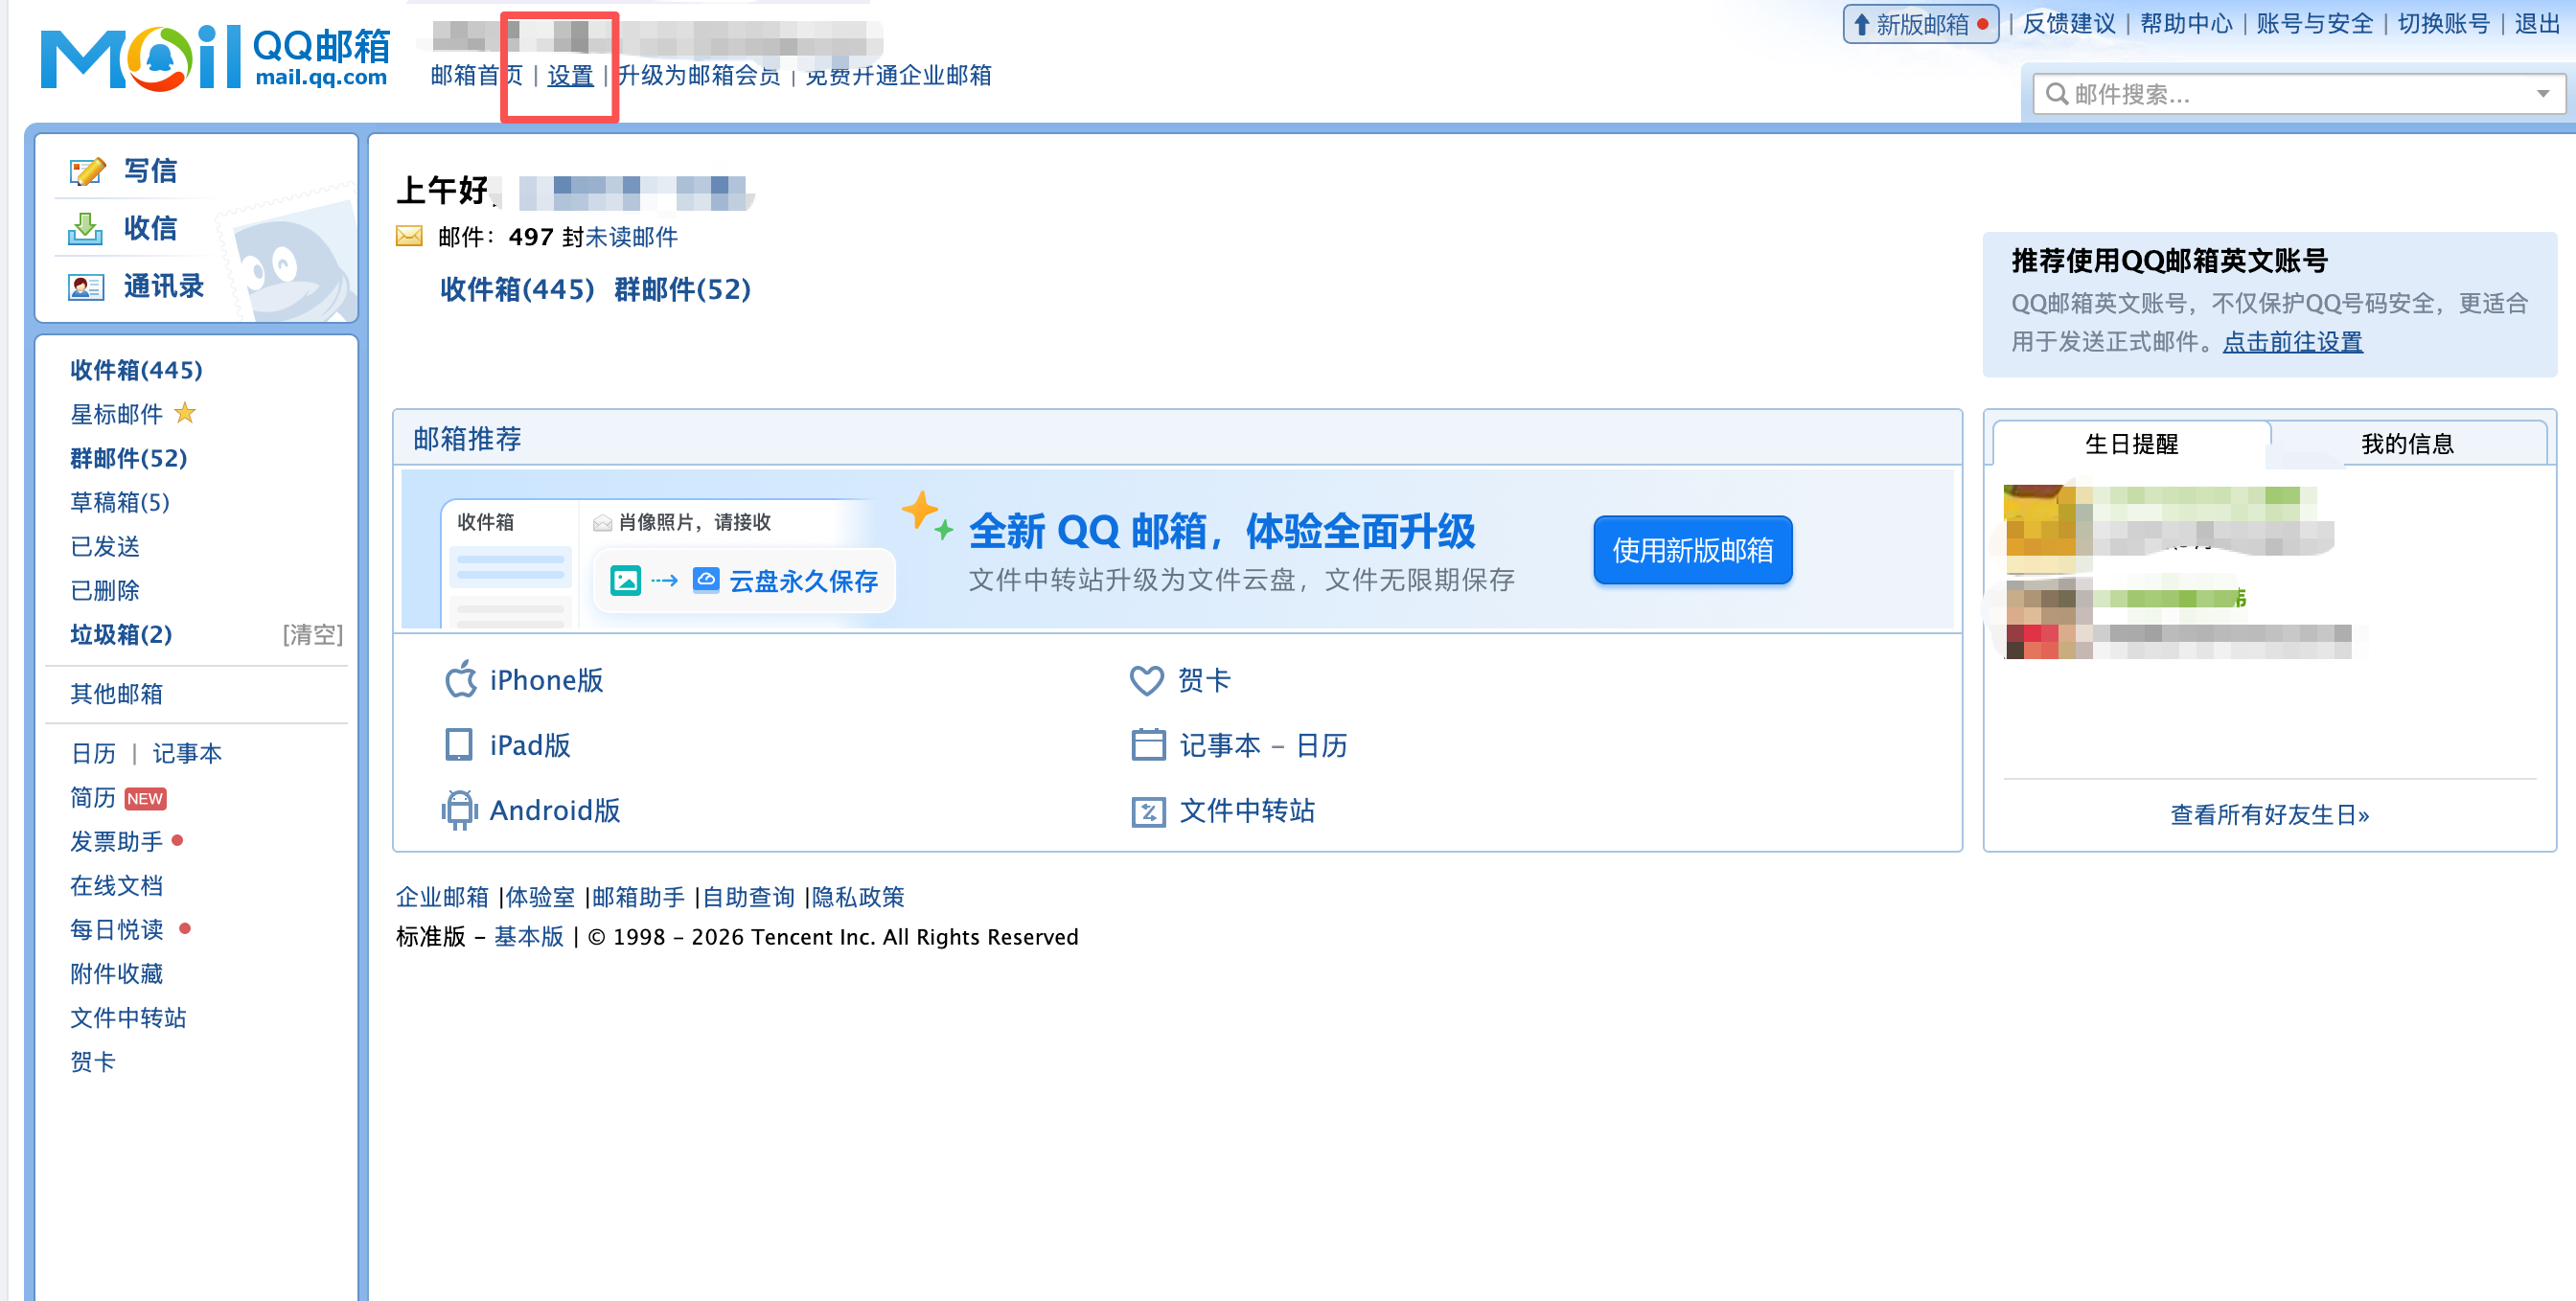The image size is (2576, 1301).
Task: Open 群邮件(52) folder in sidebar
Action: [128, 458]
